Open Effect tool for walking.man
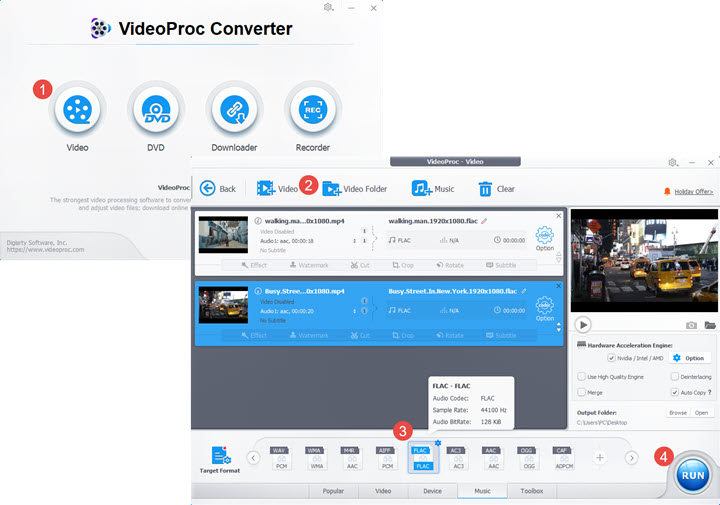720x505 pixels. [254, 265]
